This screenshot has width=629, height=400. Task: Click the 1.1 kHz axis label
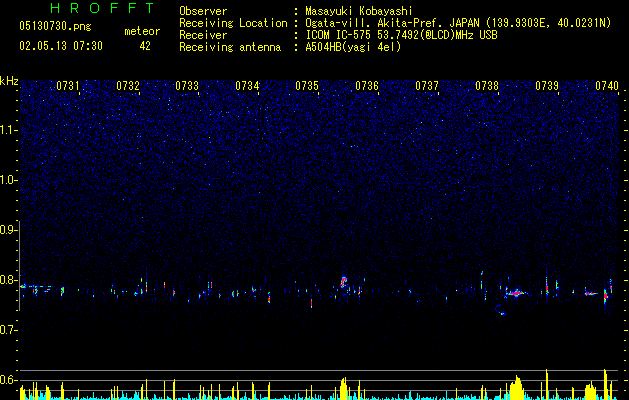9,130
